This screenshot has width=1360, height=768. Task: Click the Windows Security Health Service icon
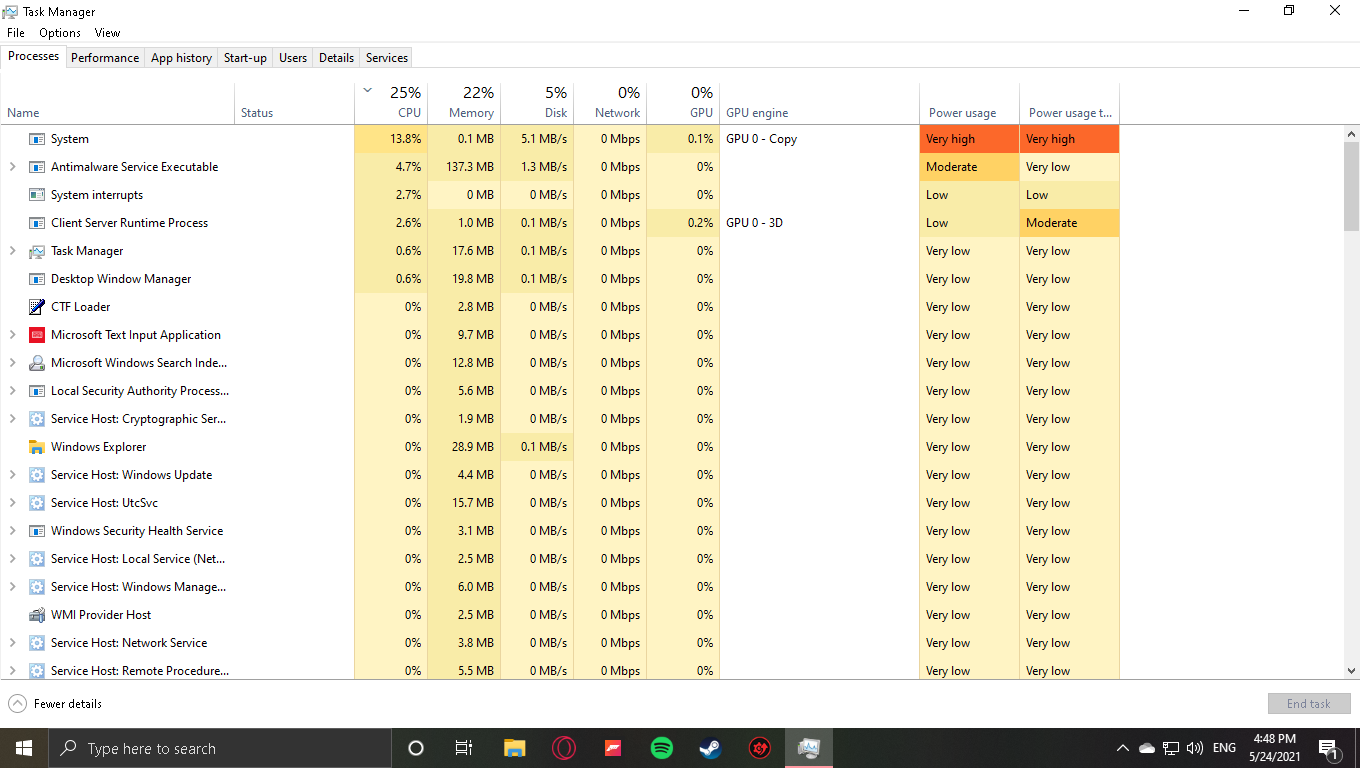[37, 531]
